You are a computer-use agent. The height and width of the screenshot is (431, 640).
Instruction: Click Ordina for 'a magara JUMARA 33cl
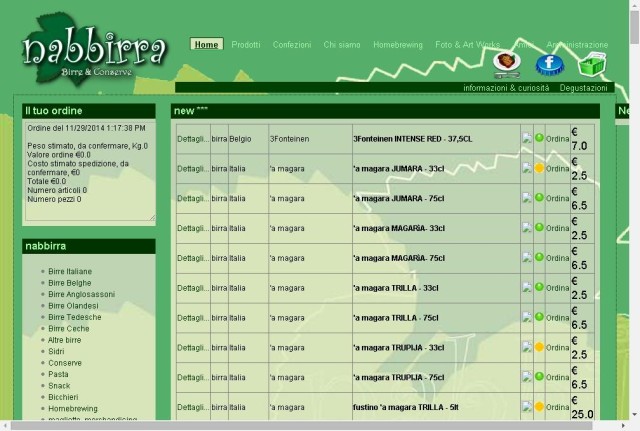[558, 169]
